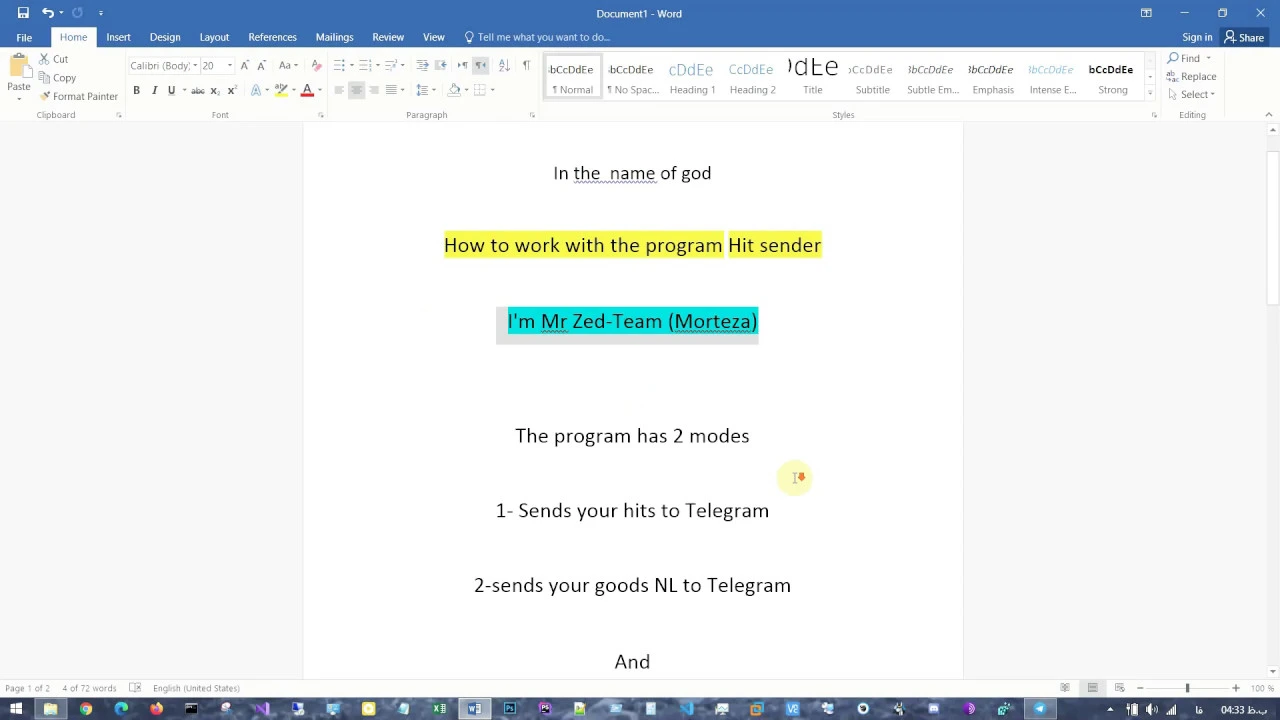Image resolution: width=1280 pixels, height=720 pixels.
Task: Copy the selected text
Action: pyautogui.click(x=58, y=78)
